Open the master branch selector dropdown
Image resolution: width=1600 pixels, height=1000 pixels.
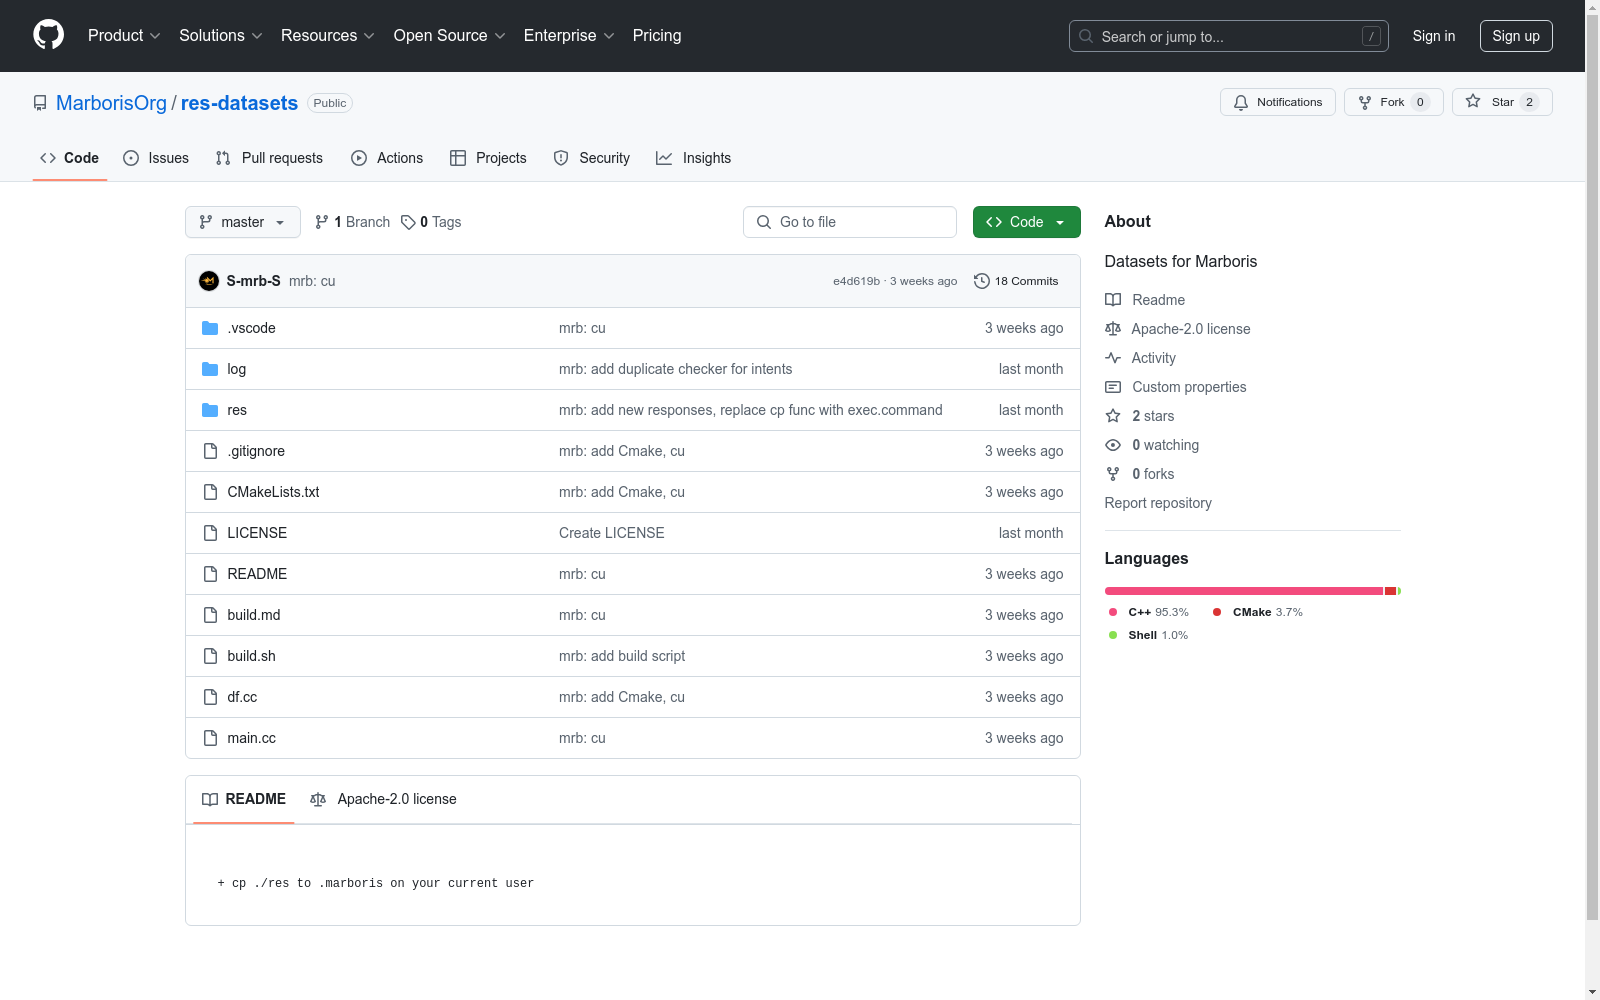(x=243, y=222)
